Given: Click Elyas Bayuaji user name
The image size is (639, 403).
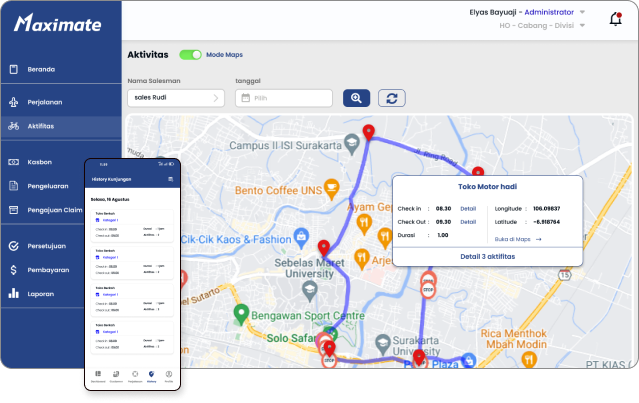Looking at the screenshot, I should point(493,12).
